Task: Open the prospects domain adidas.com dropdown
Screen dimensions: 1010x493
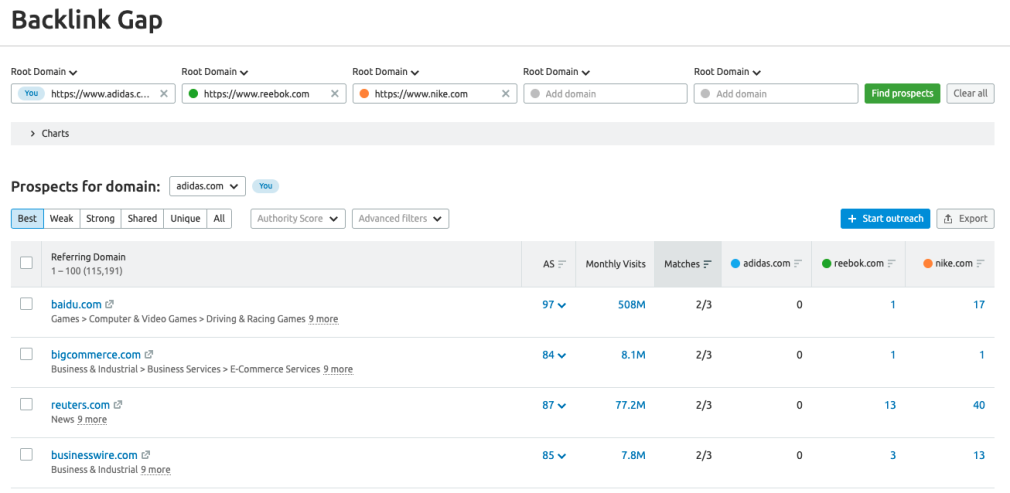Action: (207, 186)
